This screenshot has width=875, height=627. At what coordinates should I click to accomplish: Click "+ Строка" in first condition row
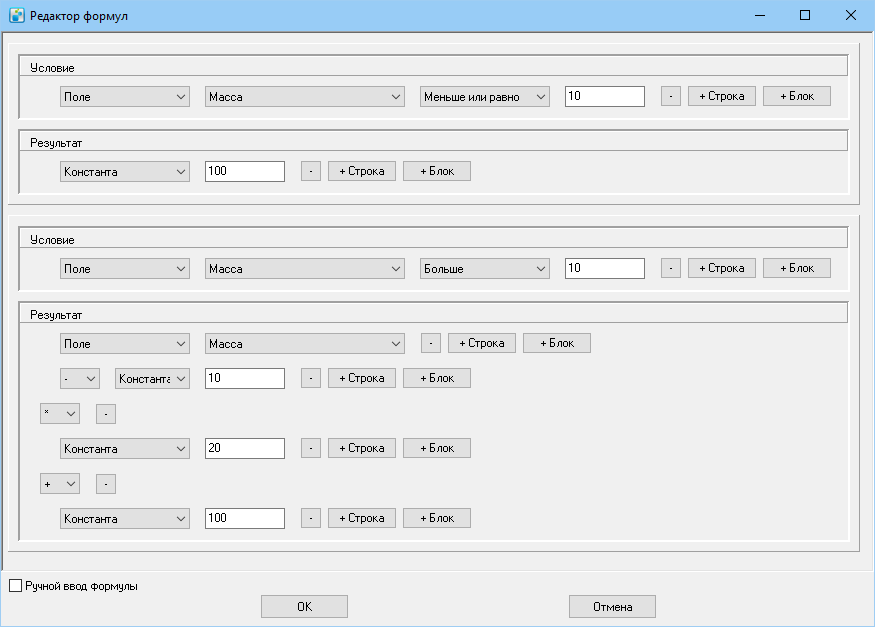(722, 96)
